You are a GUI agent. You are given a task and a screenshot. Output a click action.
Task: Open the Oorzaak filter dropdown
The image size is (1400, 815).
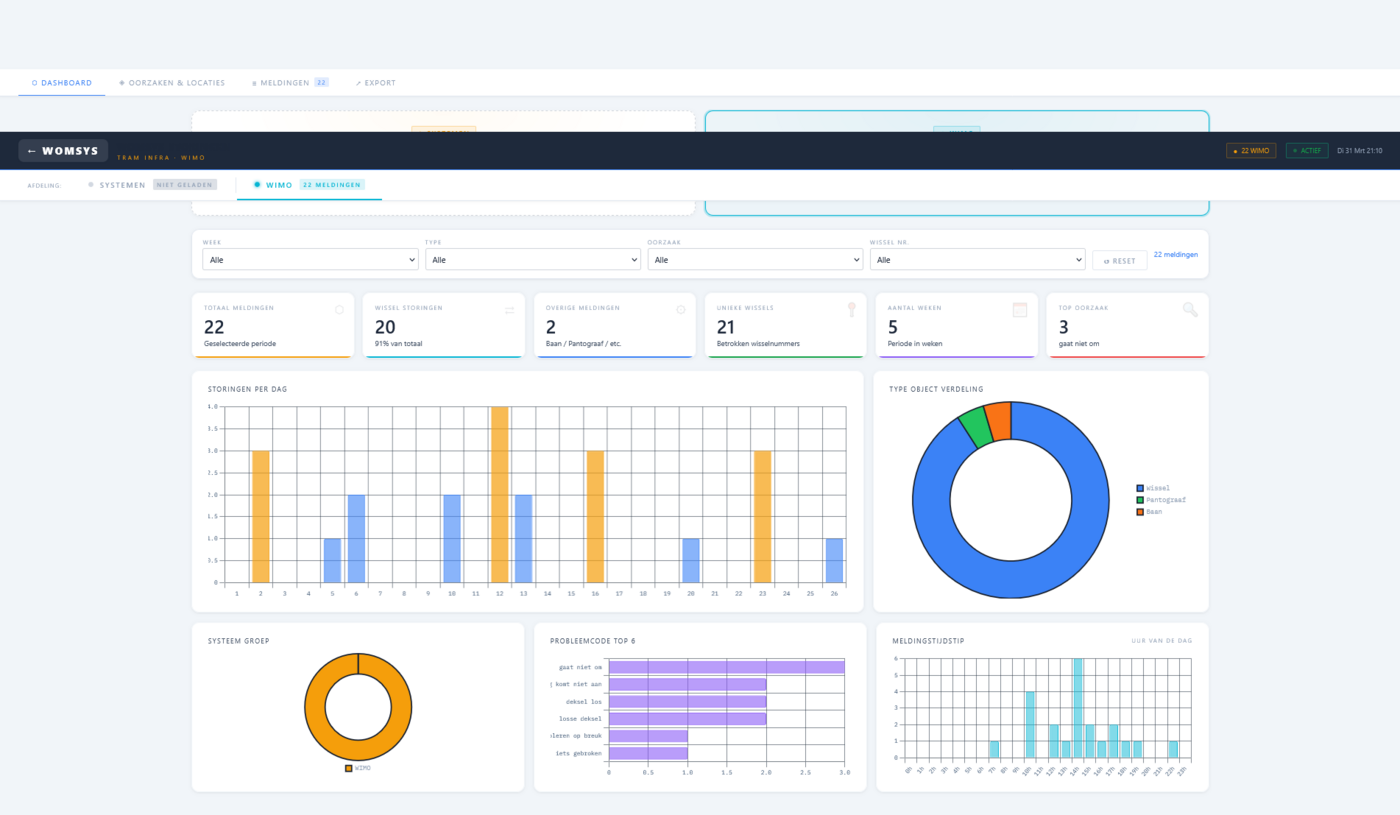tap(755, 259)
